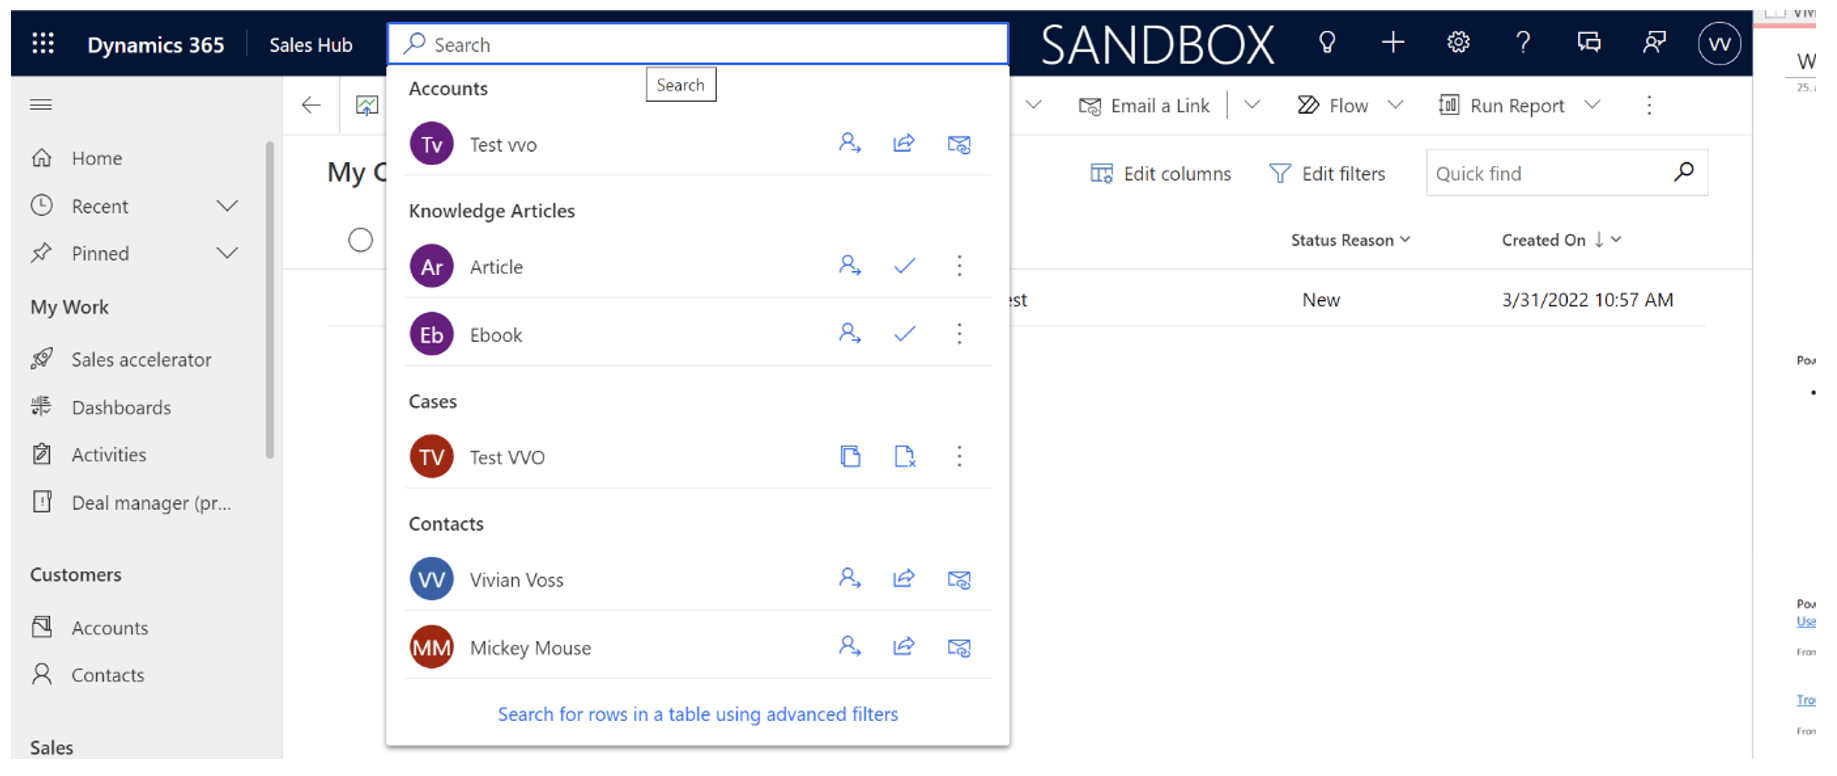Assign the Article knowledge article
Screen dimensions: 1837x776
[x=850, y=265]
